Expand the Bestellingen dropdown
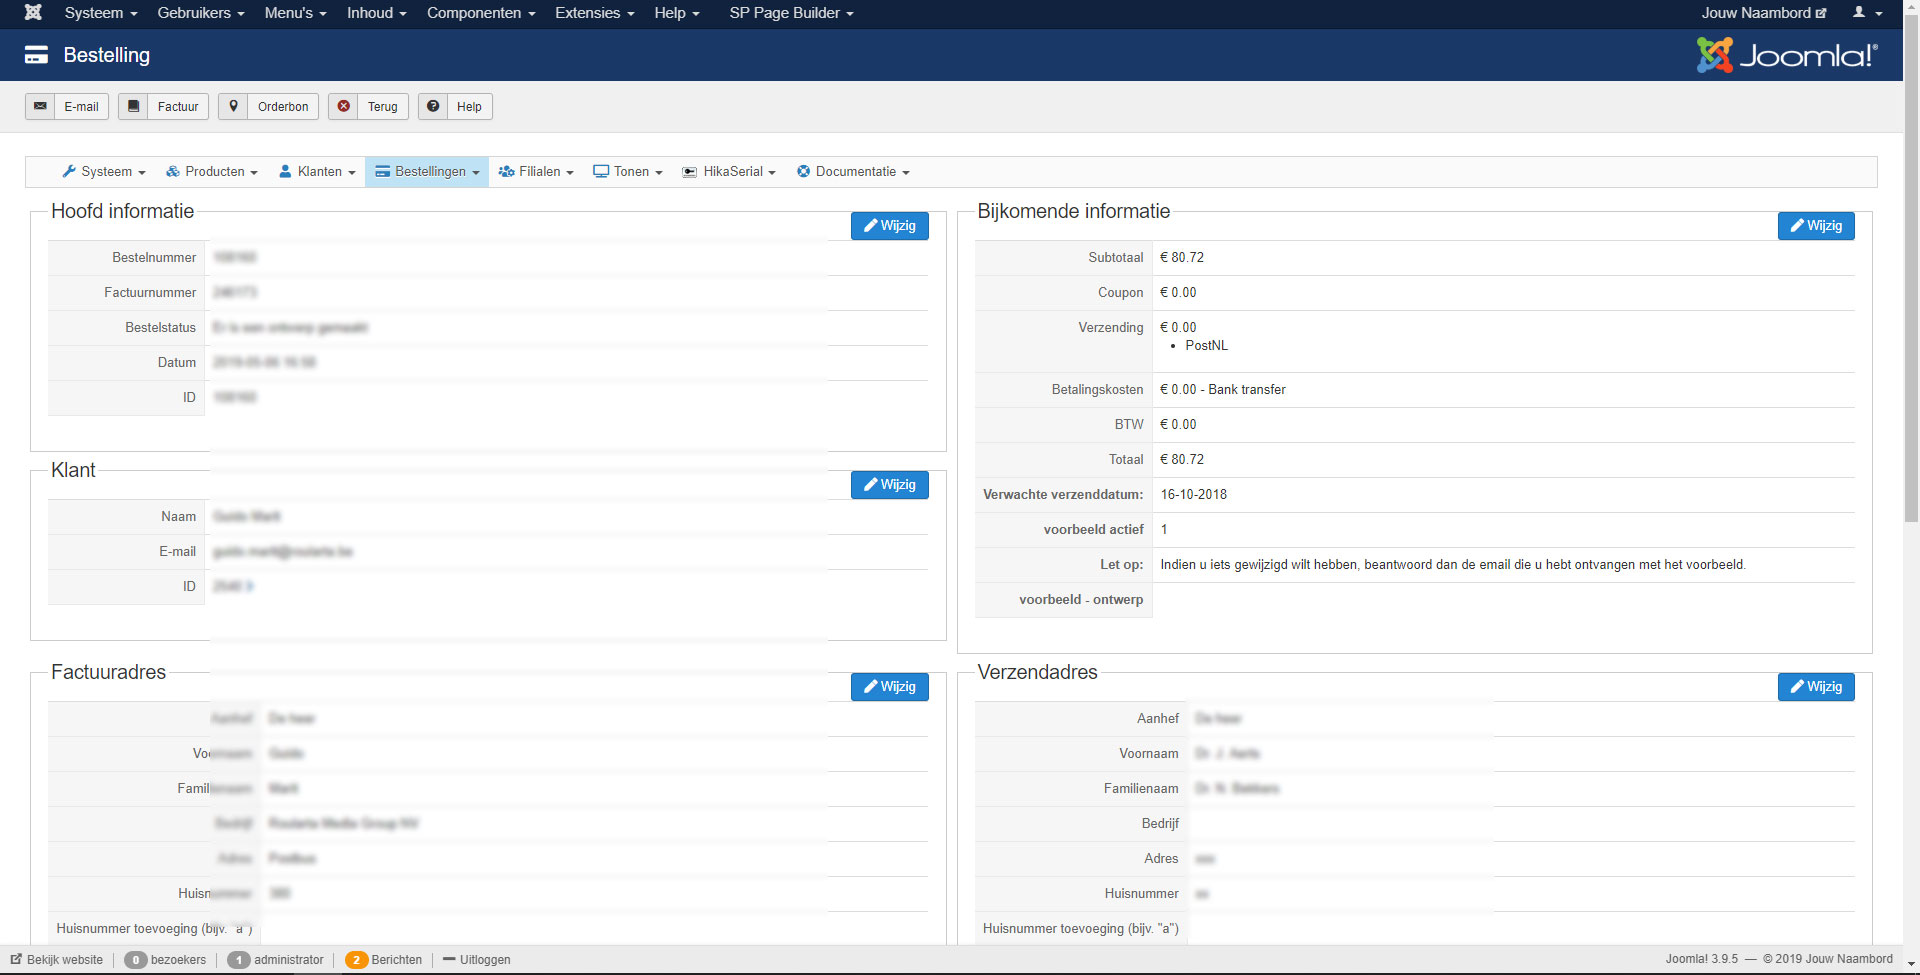 click(x=427, y=172)
